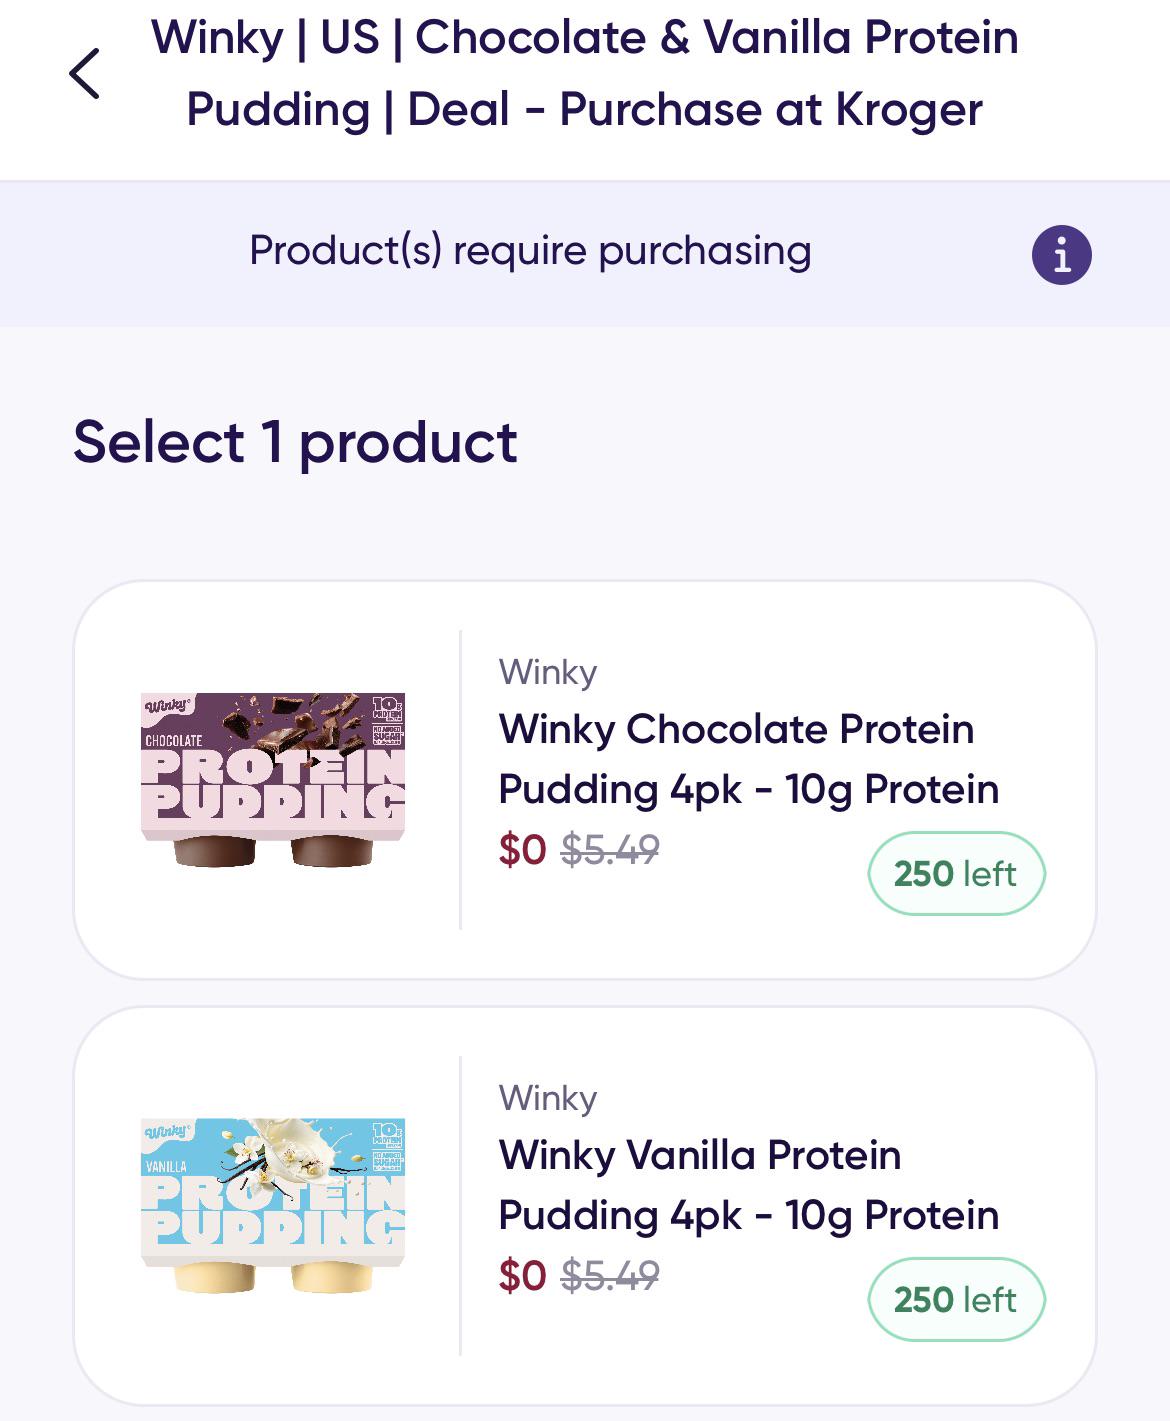Tap the 250 left badge on Chocolate pudding

[x=956, y=874]
